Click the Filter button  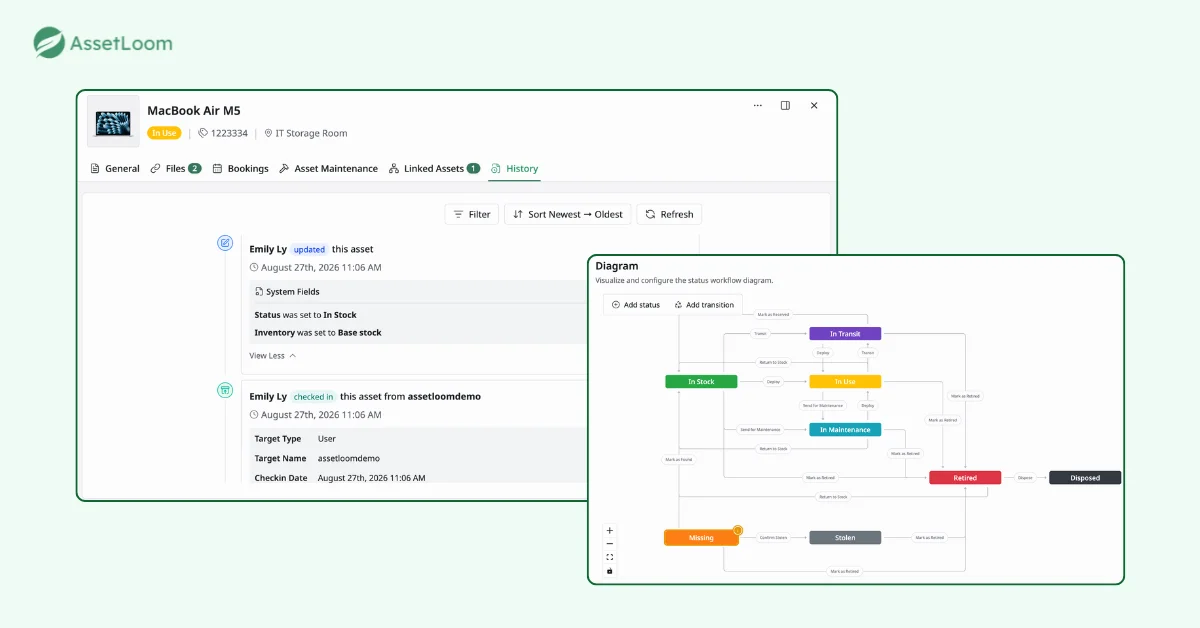471,214
